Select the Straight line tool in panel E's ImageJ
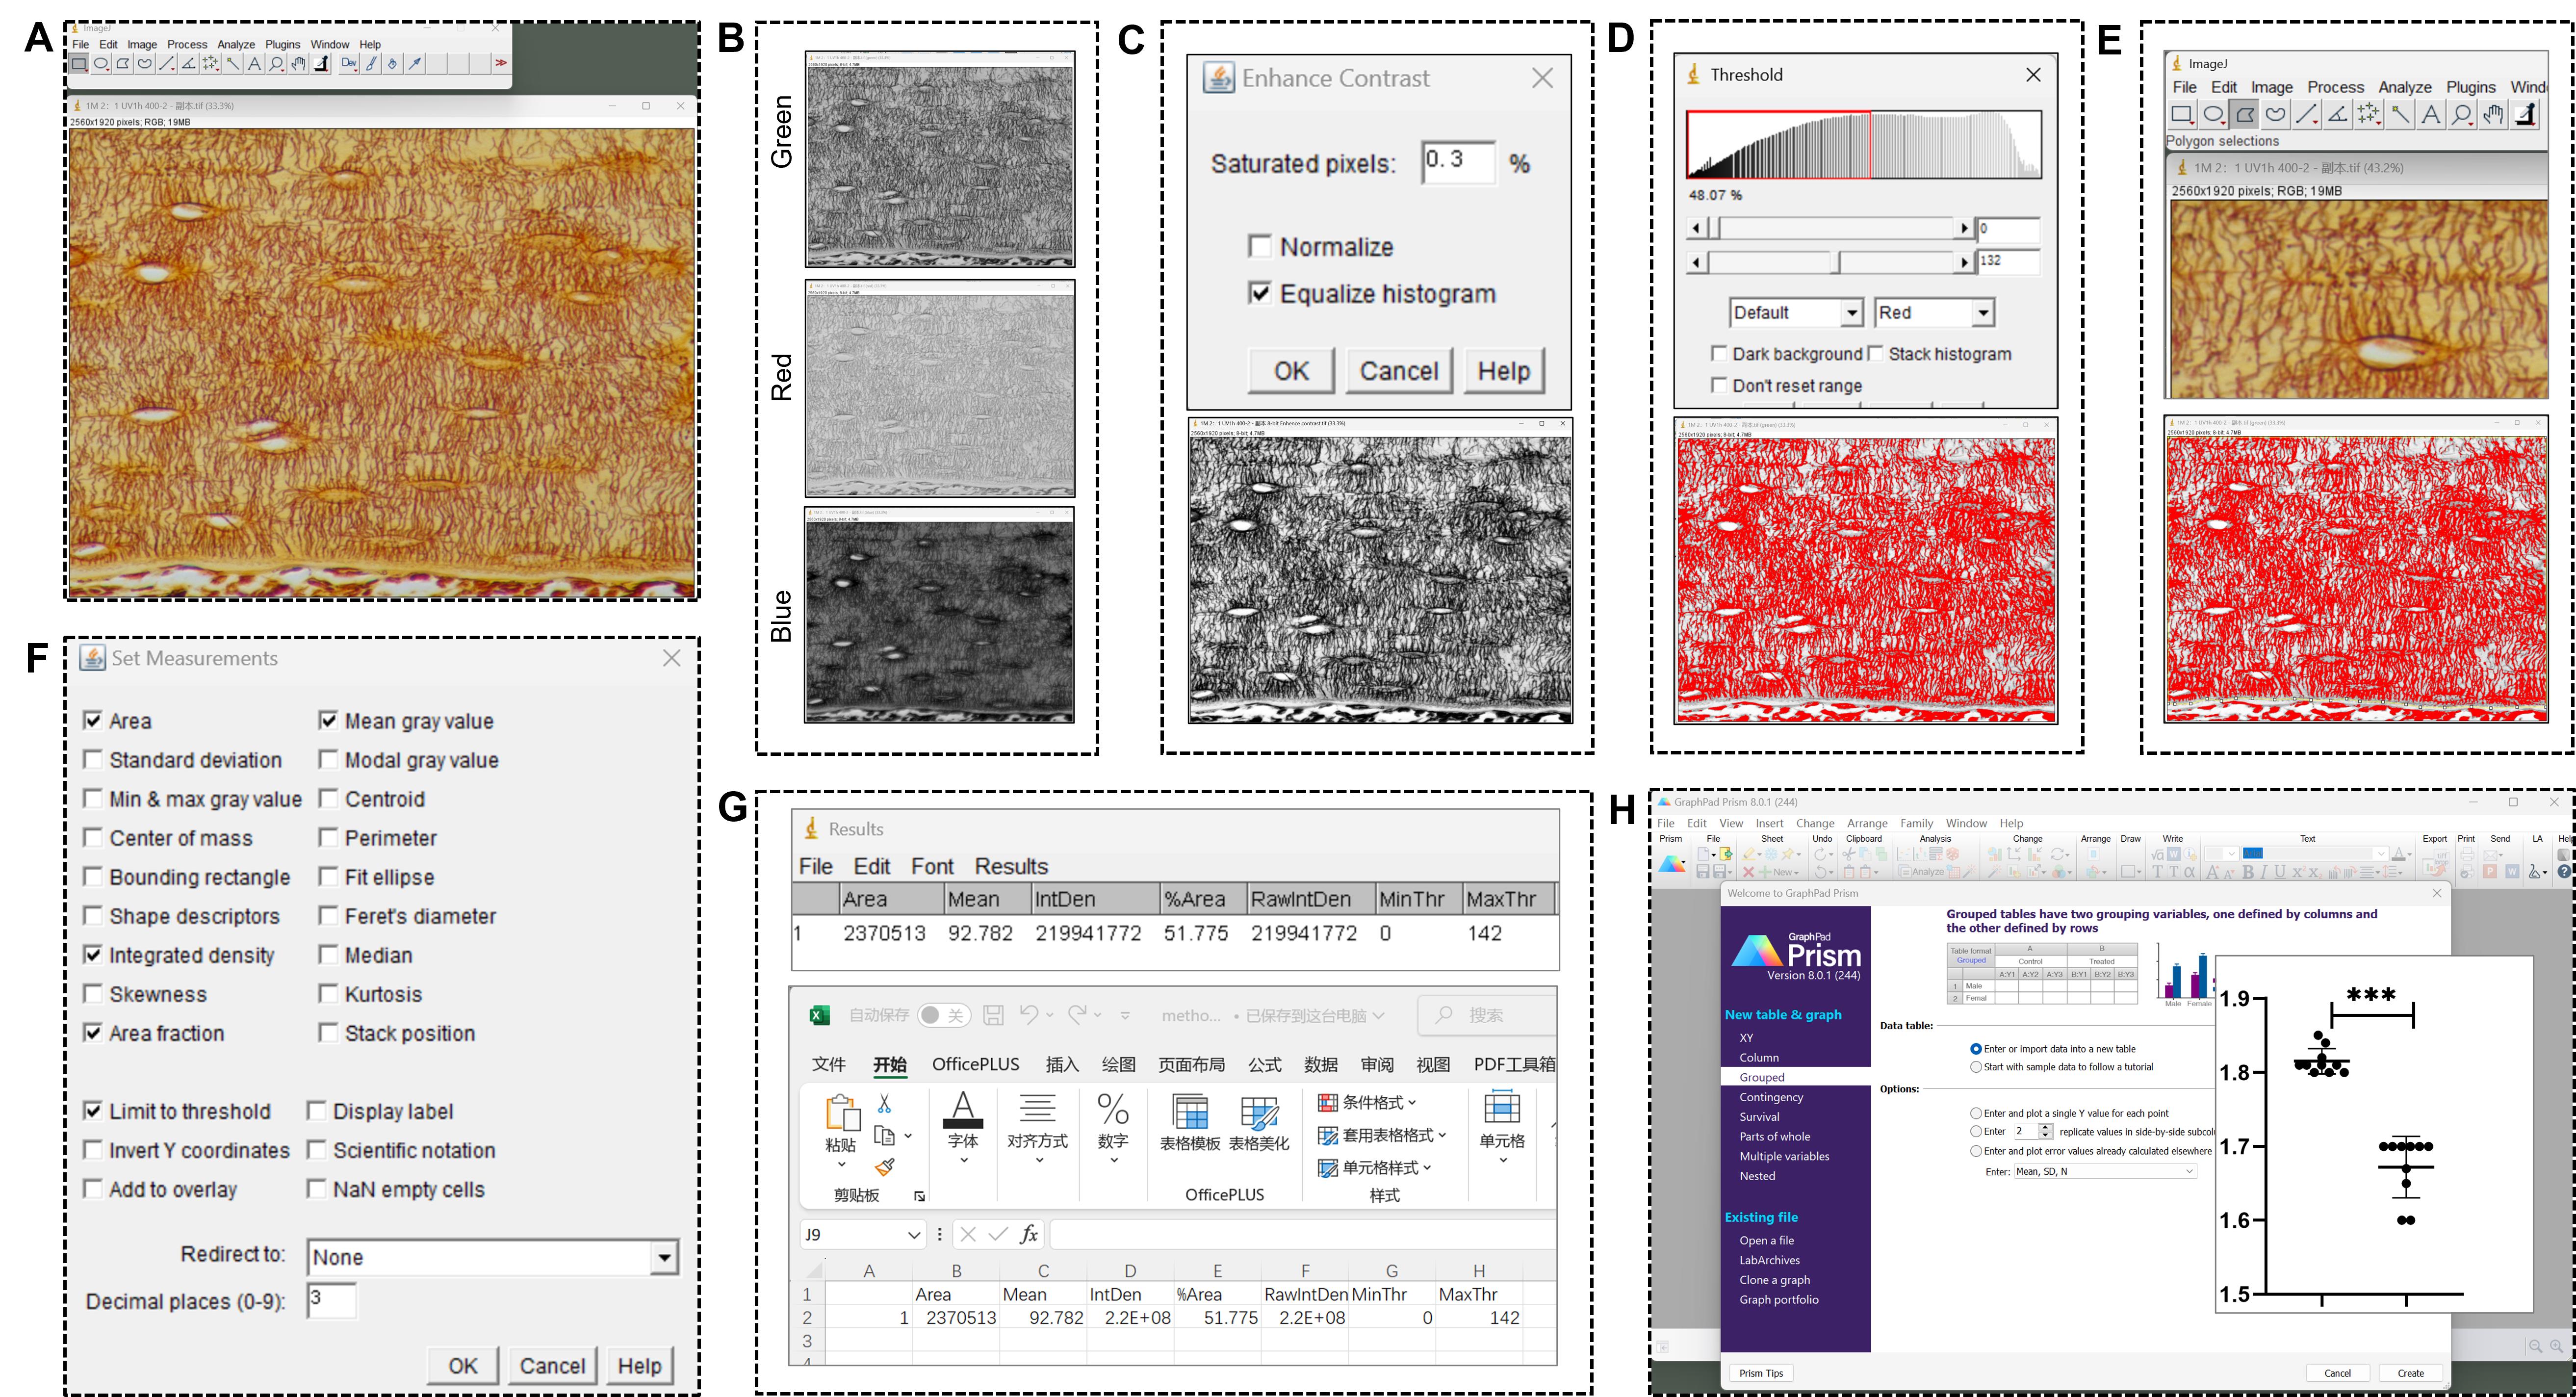This screenshot has width=2576, height=1397. tap(2306, 114)
